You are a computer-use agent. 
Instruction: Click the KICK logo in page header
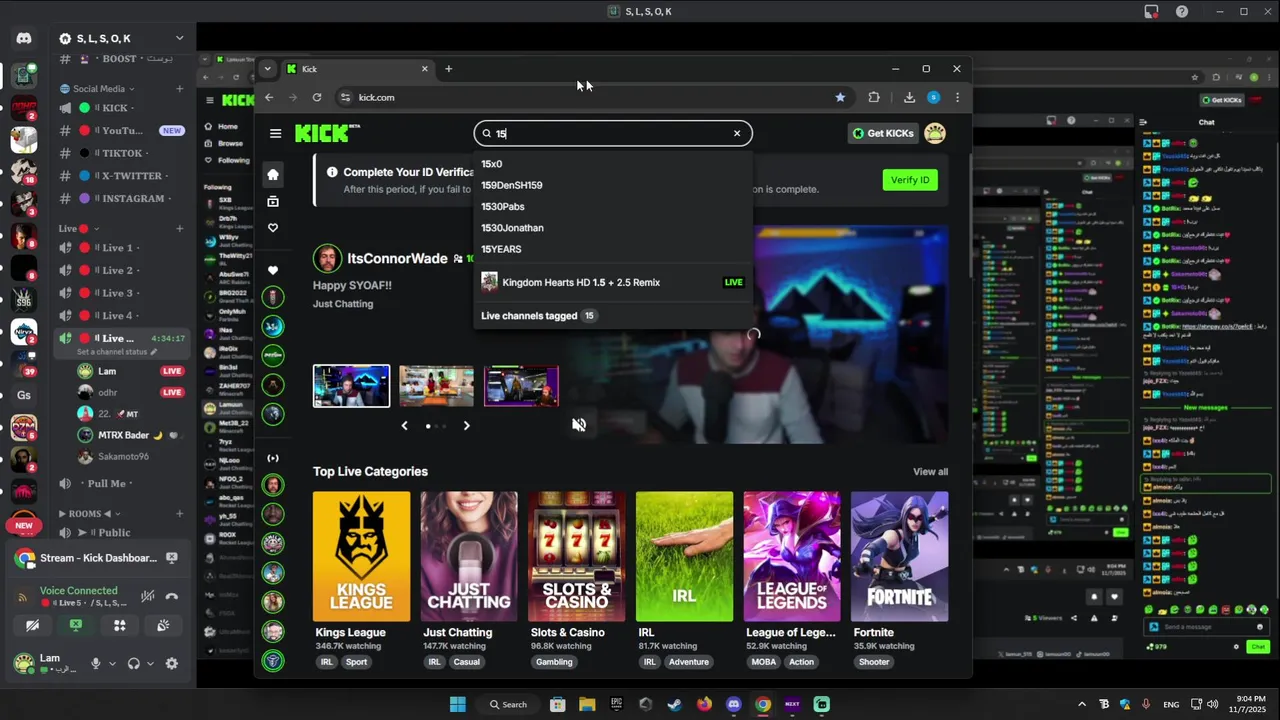[x=327, y=133]
